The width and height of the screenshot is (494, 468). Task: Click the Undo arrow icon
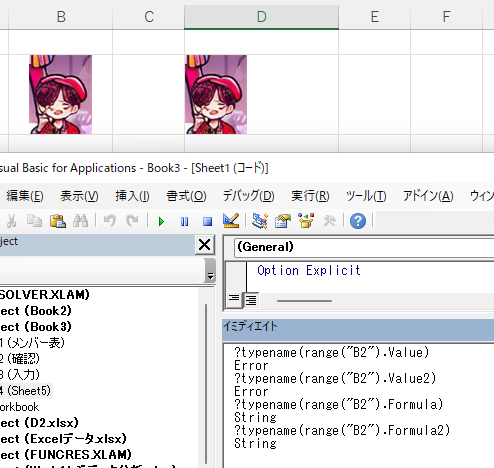(109, 221)
